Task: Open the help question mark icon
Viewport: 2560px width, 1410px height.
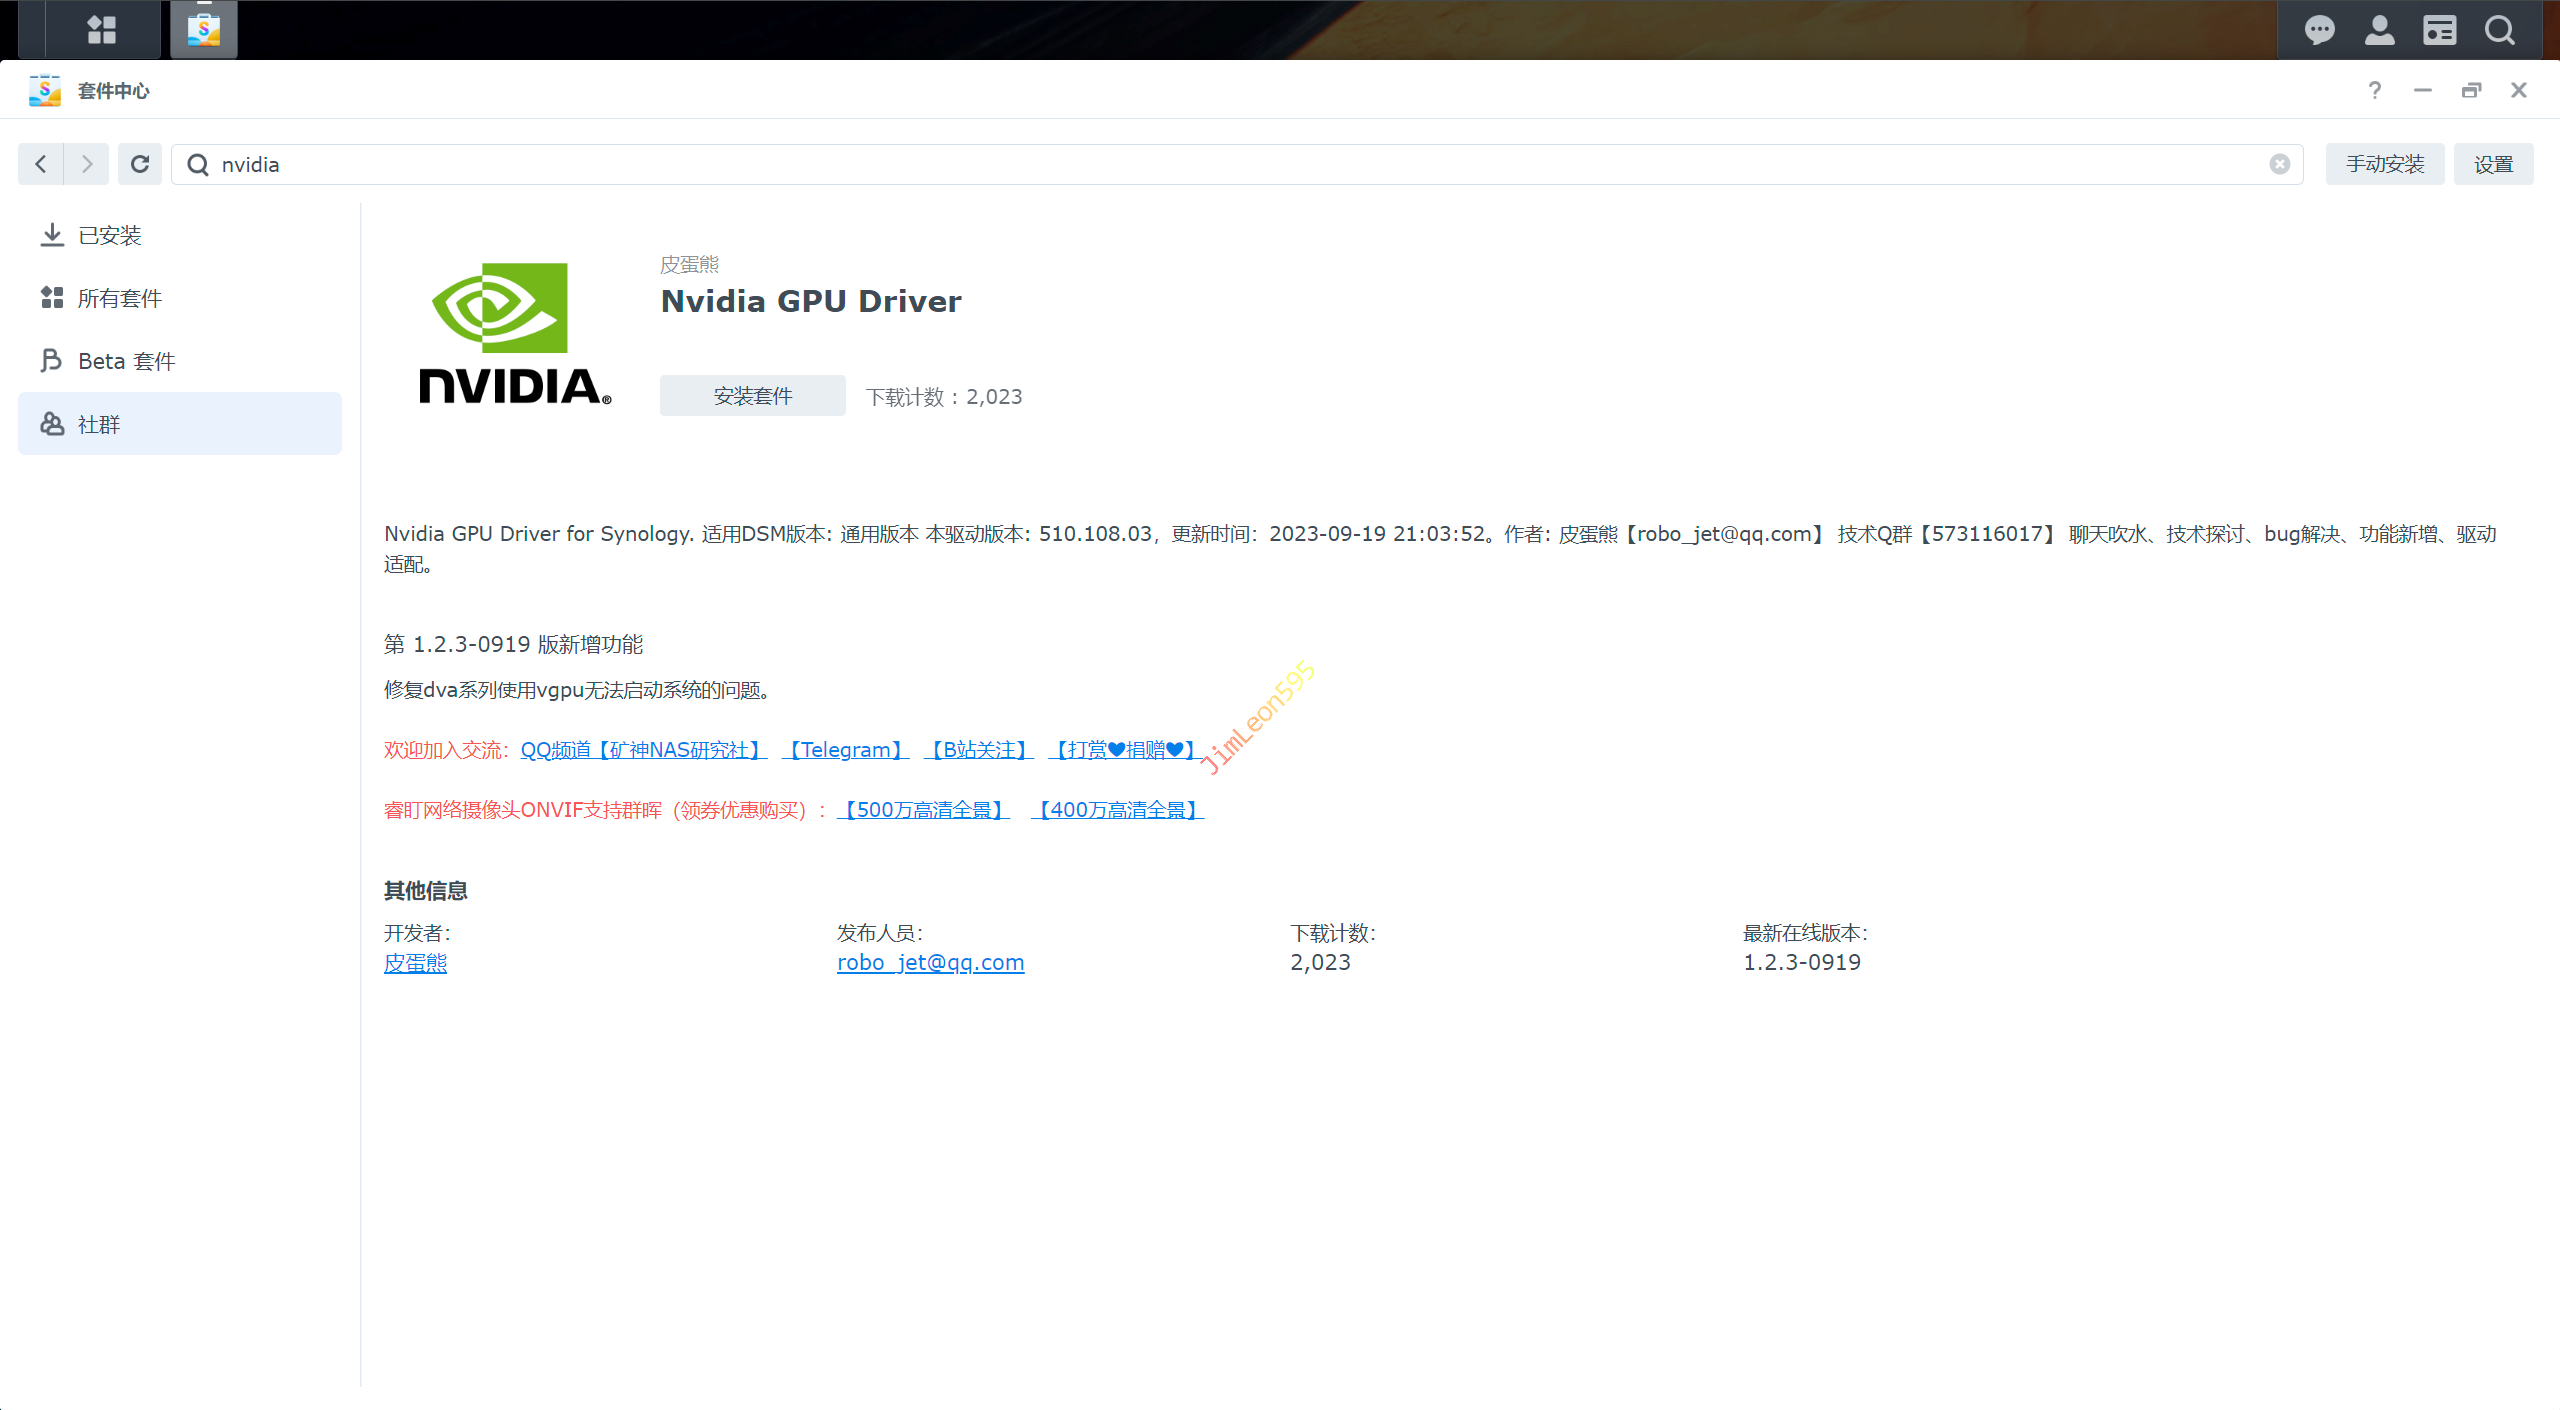Action: 2375,90
